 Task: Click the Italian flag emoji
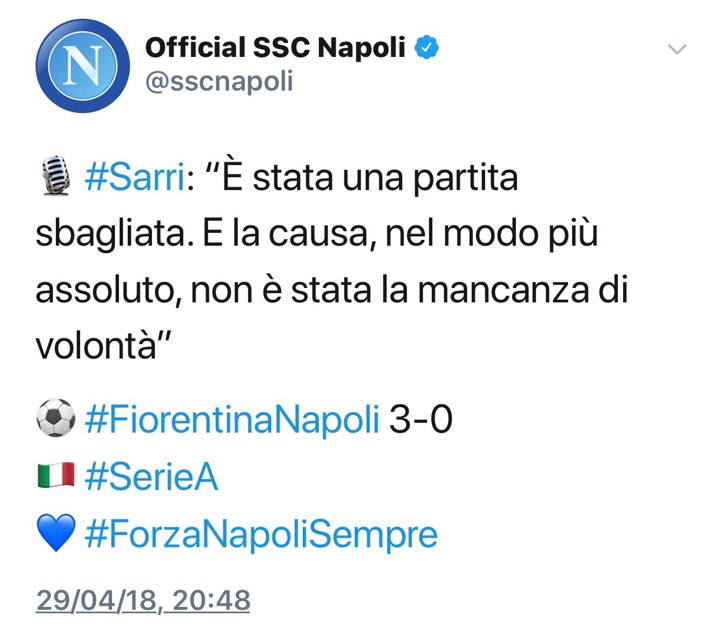(x=55, y=478)
